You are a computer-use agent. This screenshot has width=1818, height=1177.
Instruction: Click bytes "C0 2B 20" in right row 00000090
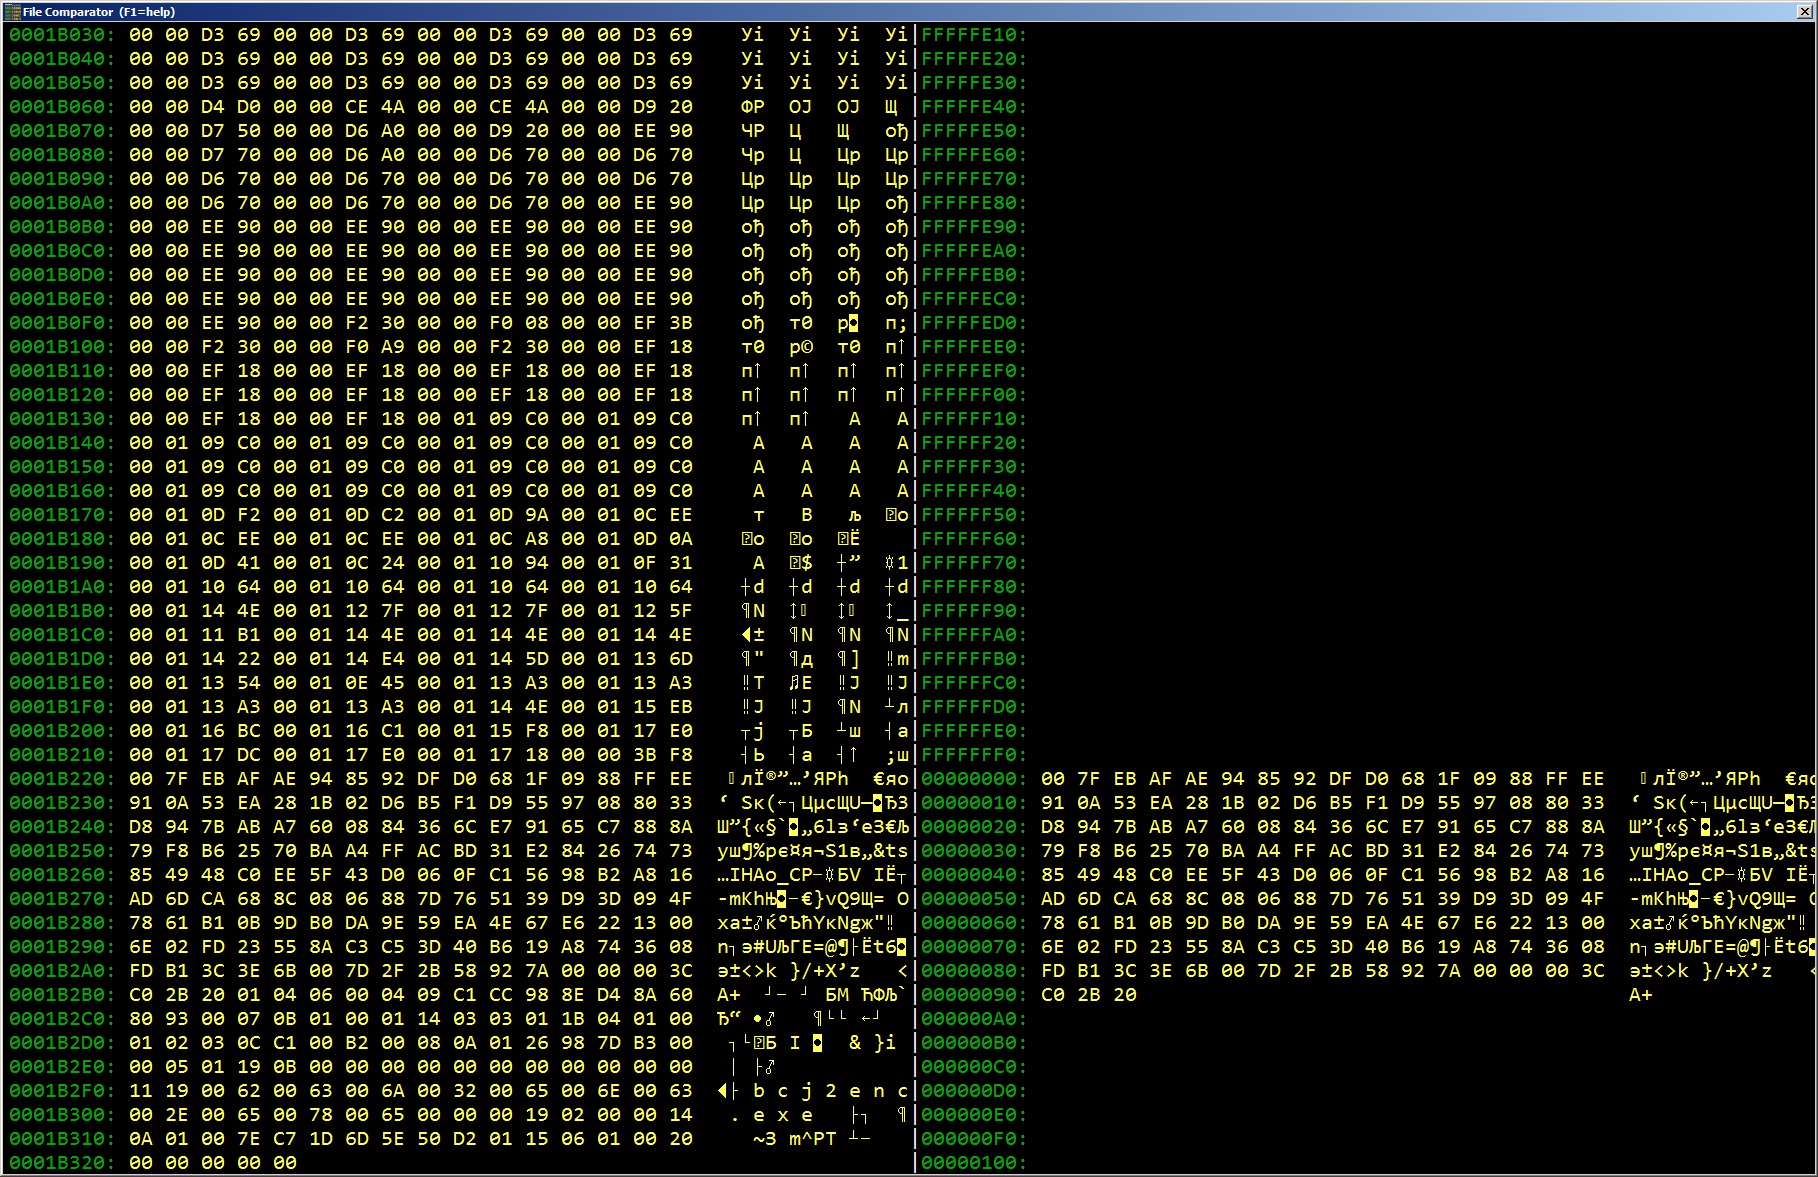1089,995
